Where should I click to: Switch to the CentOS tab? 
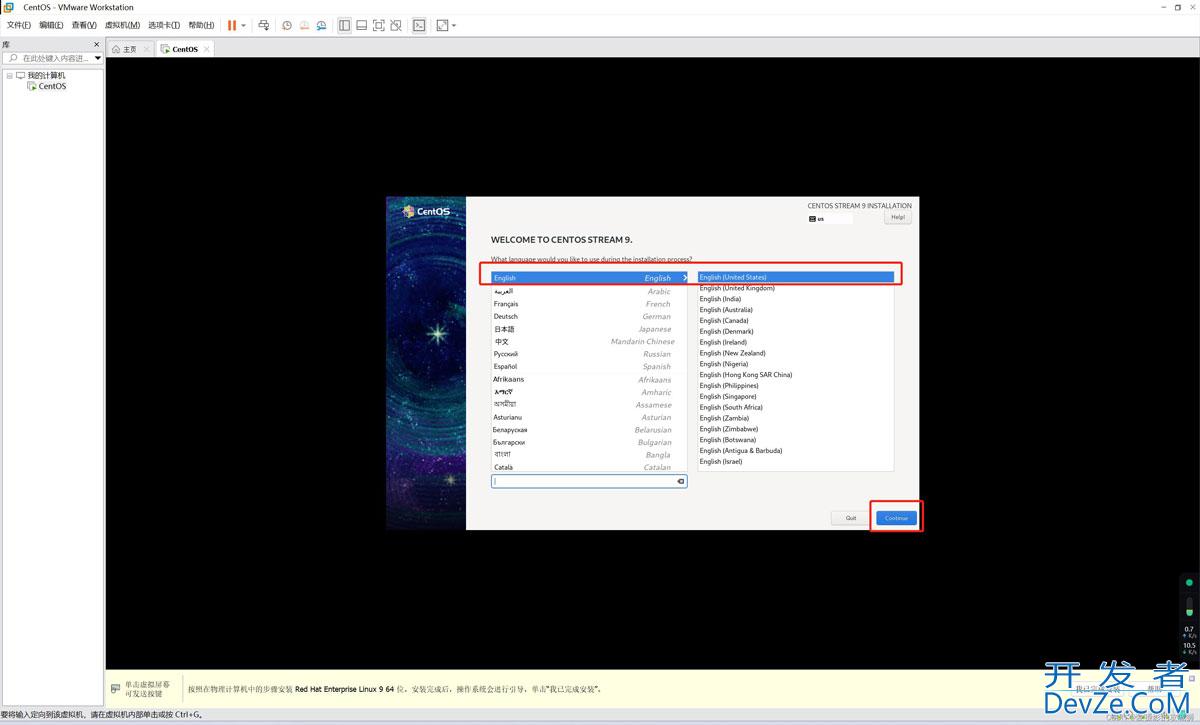[x=185, y=49]
